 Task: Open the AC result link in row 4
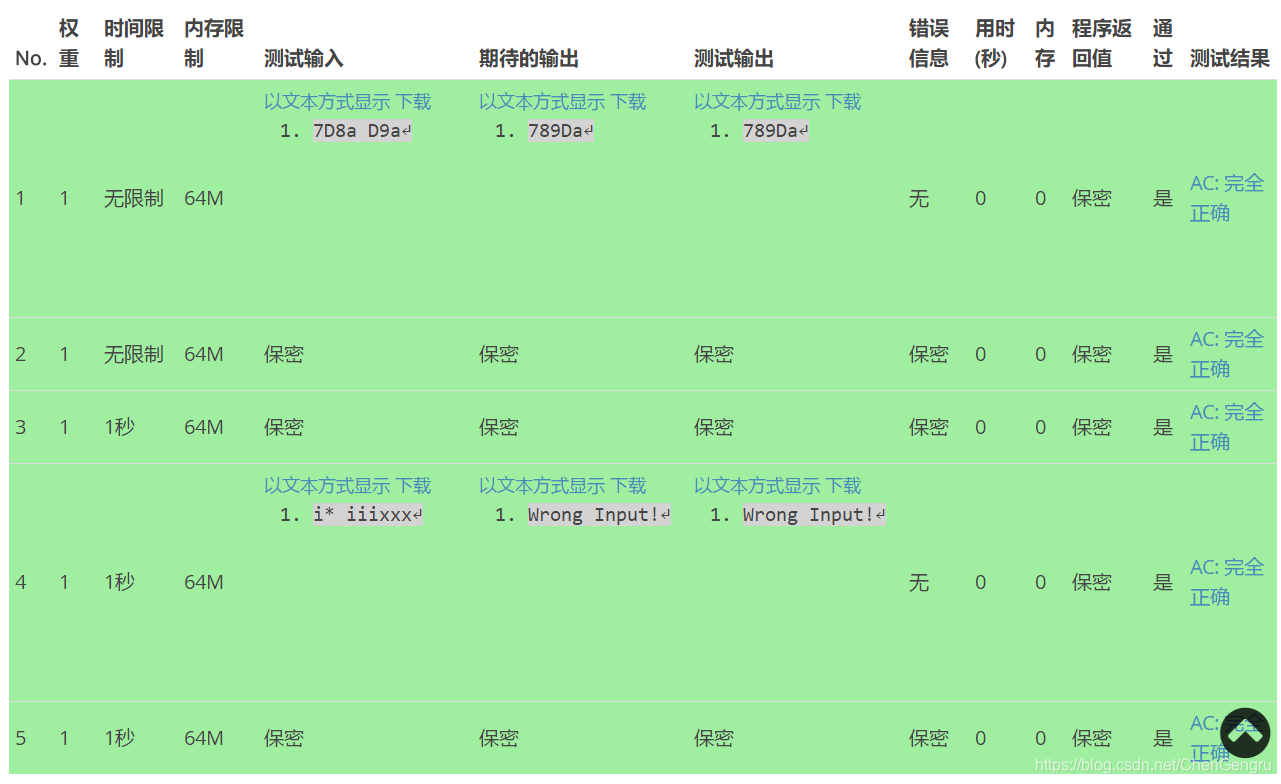(1227, 582)
